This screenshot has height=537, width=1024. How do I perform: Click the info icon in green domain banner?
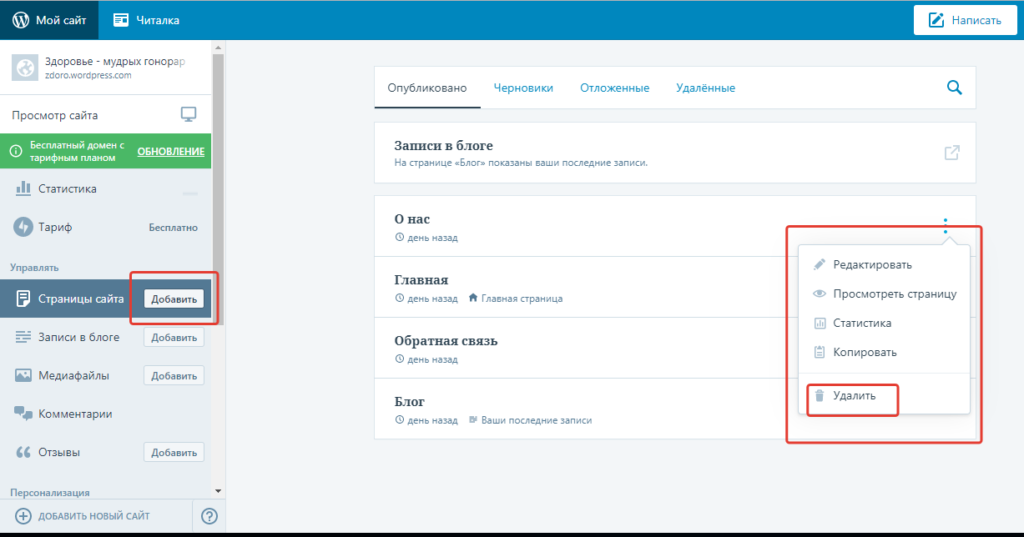click(16, 152)
